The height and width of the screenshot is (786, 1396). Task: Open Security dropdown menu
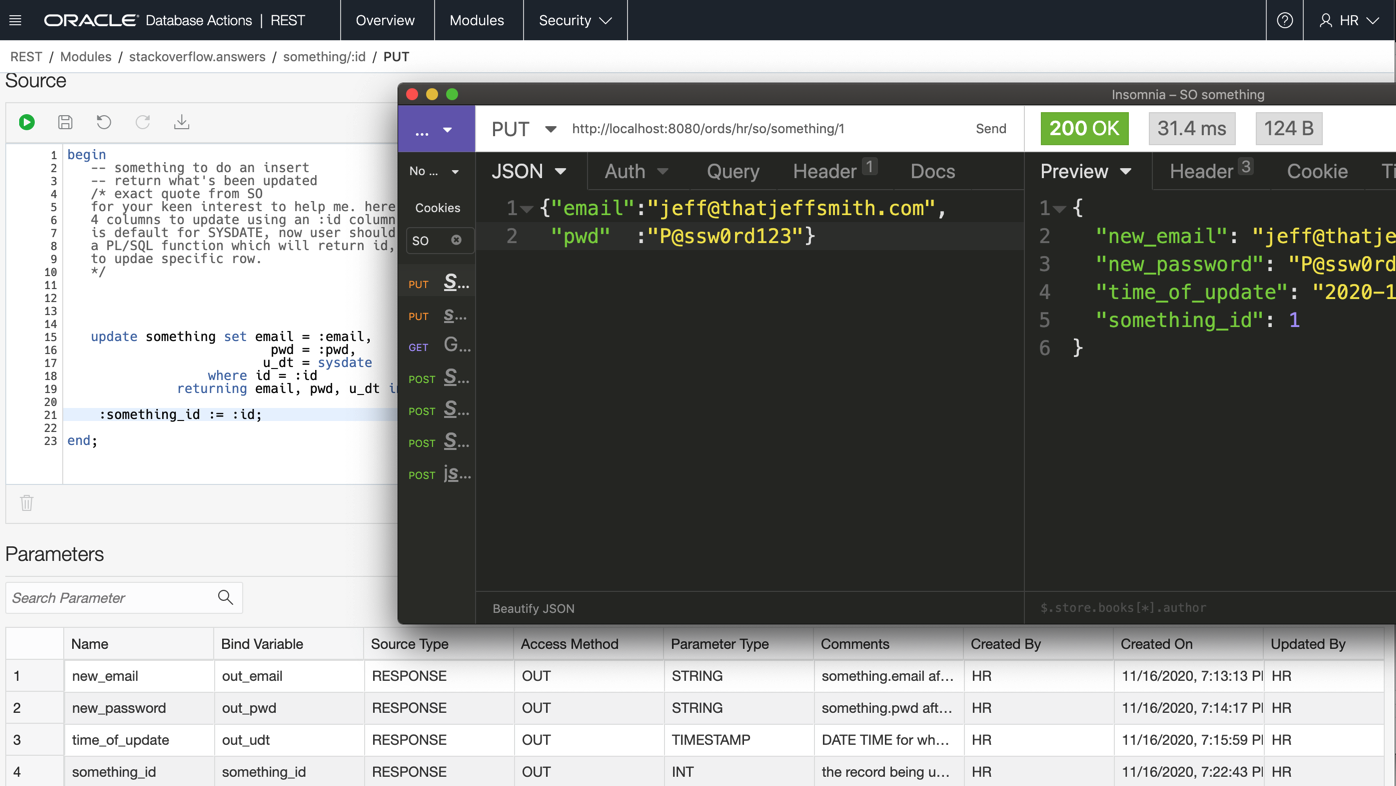pyautogui.click(x=575, y=20)
